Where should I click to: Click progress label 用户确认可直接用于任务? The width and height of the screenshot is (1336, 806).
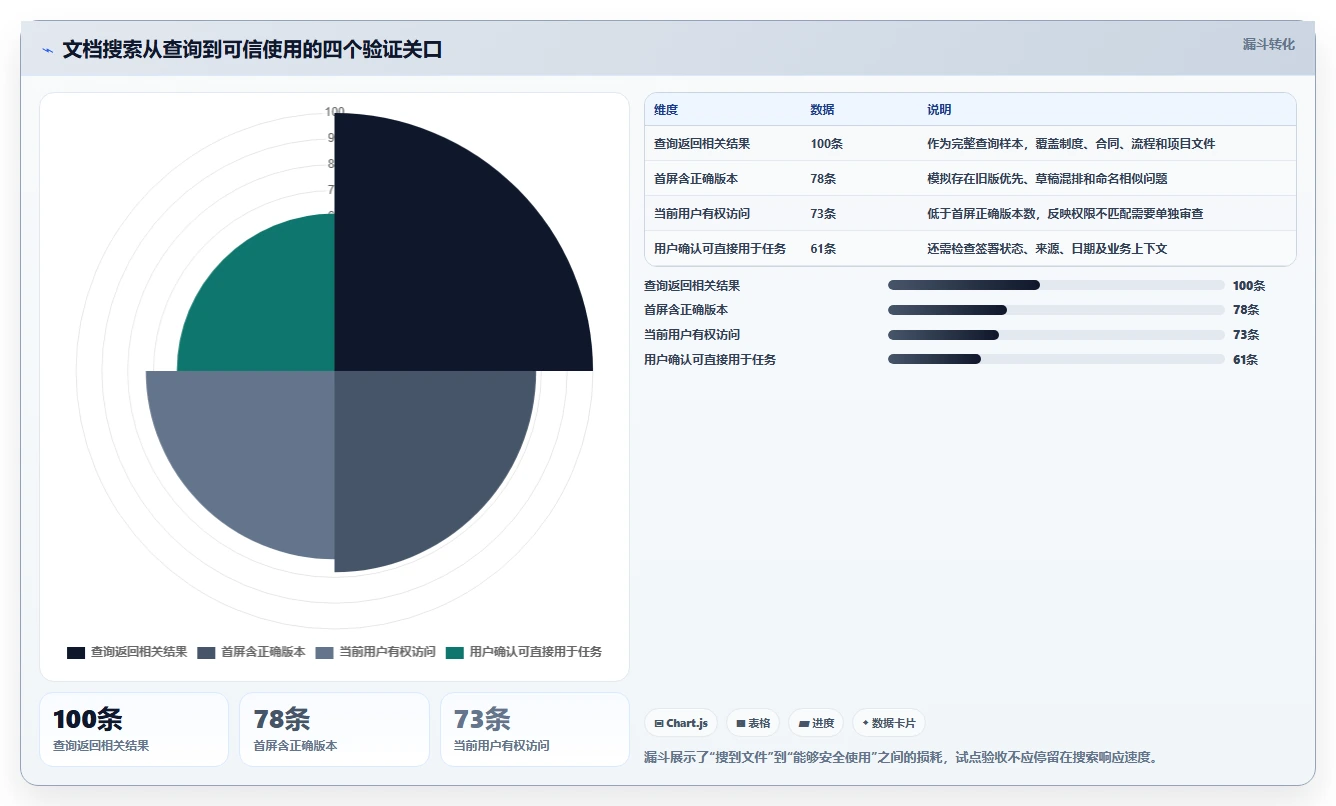tap(710, 360)
